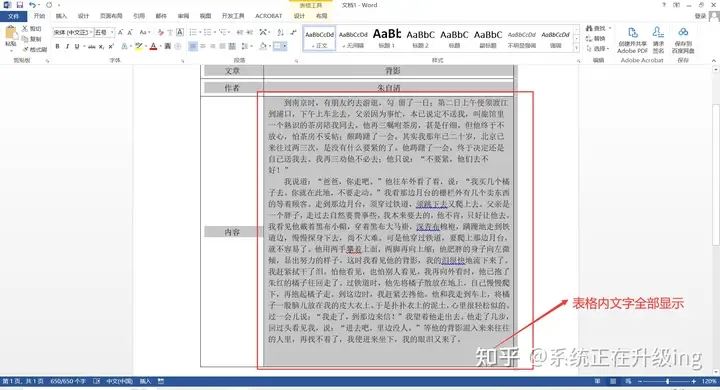Switch to the ACROBAT tab
This screenshot has width=720, height=390.
coord(269,16)
